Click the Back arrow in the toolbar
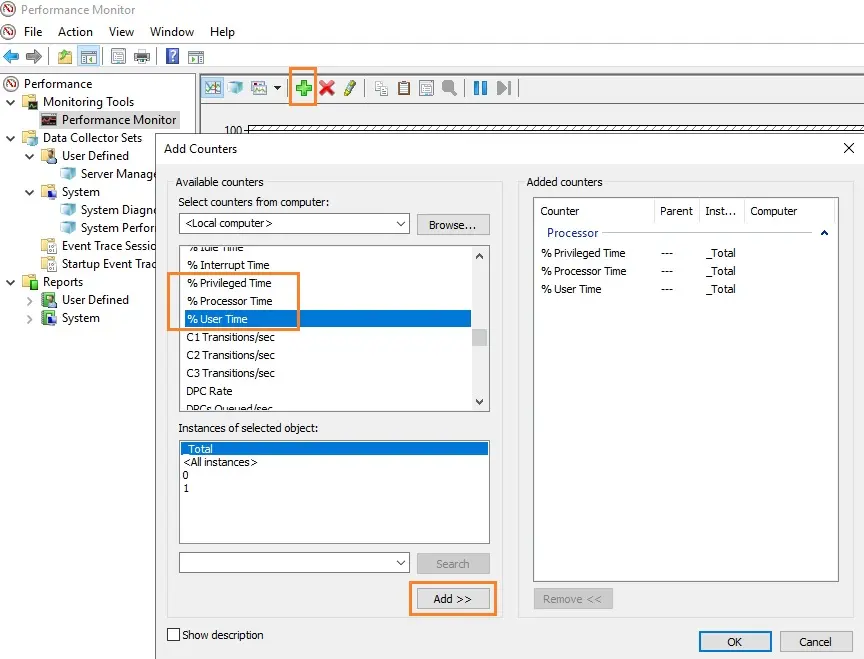The image size is (864, 659). (11, 57)
